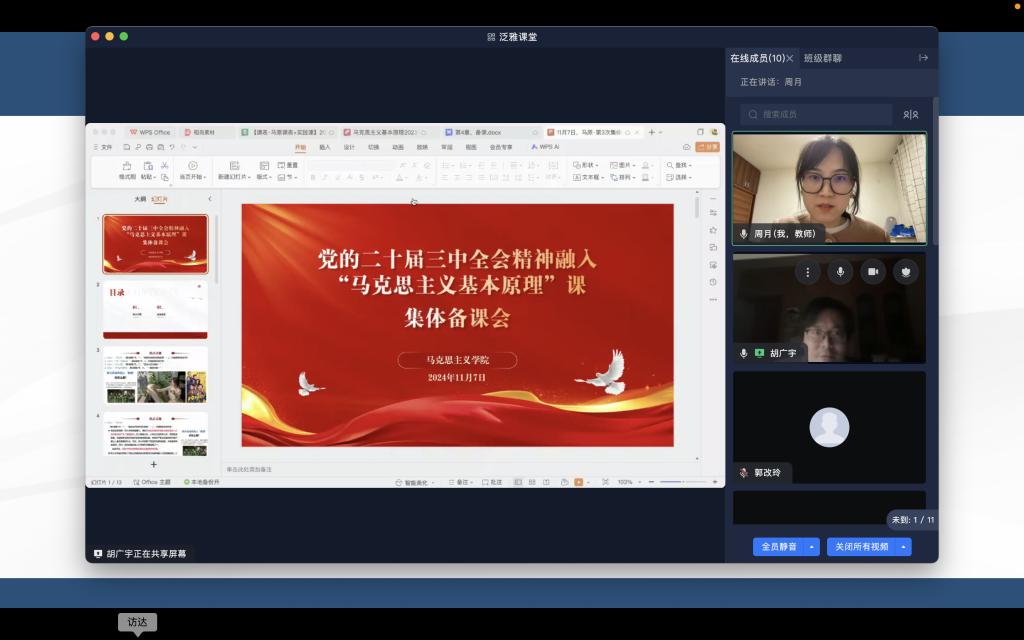Switch to the 大纲 outline view tab

140,199
